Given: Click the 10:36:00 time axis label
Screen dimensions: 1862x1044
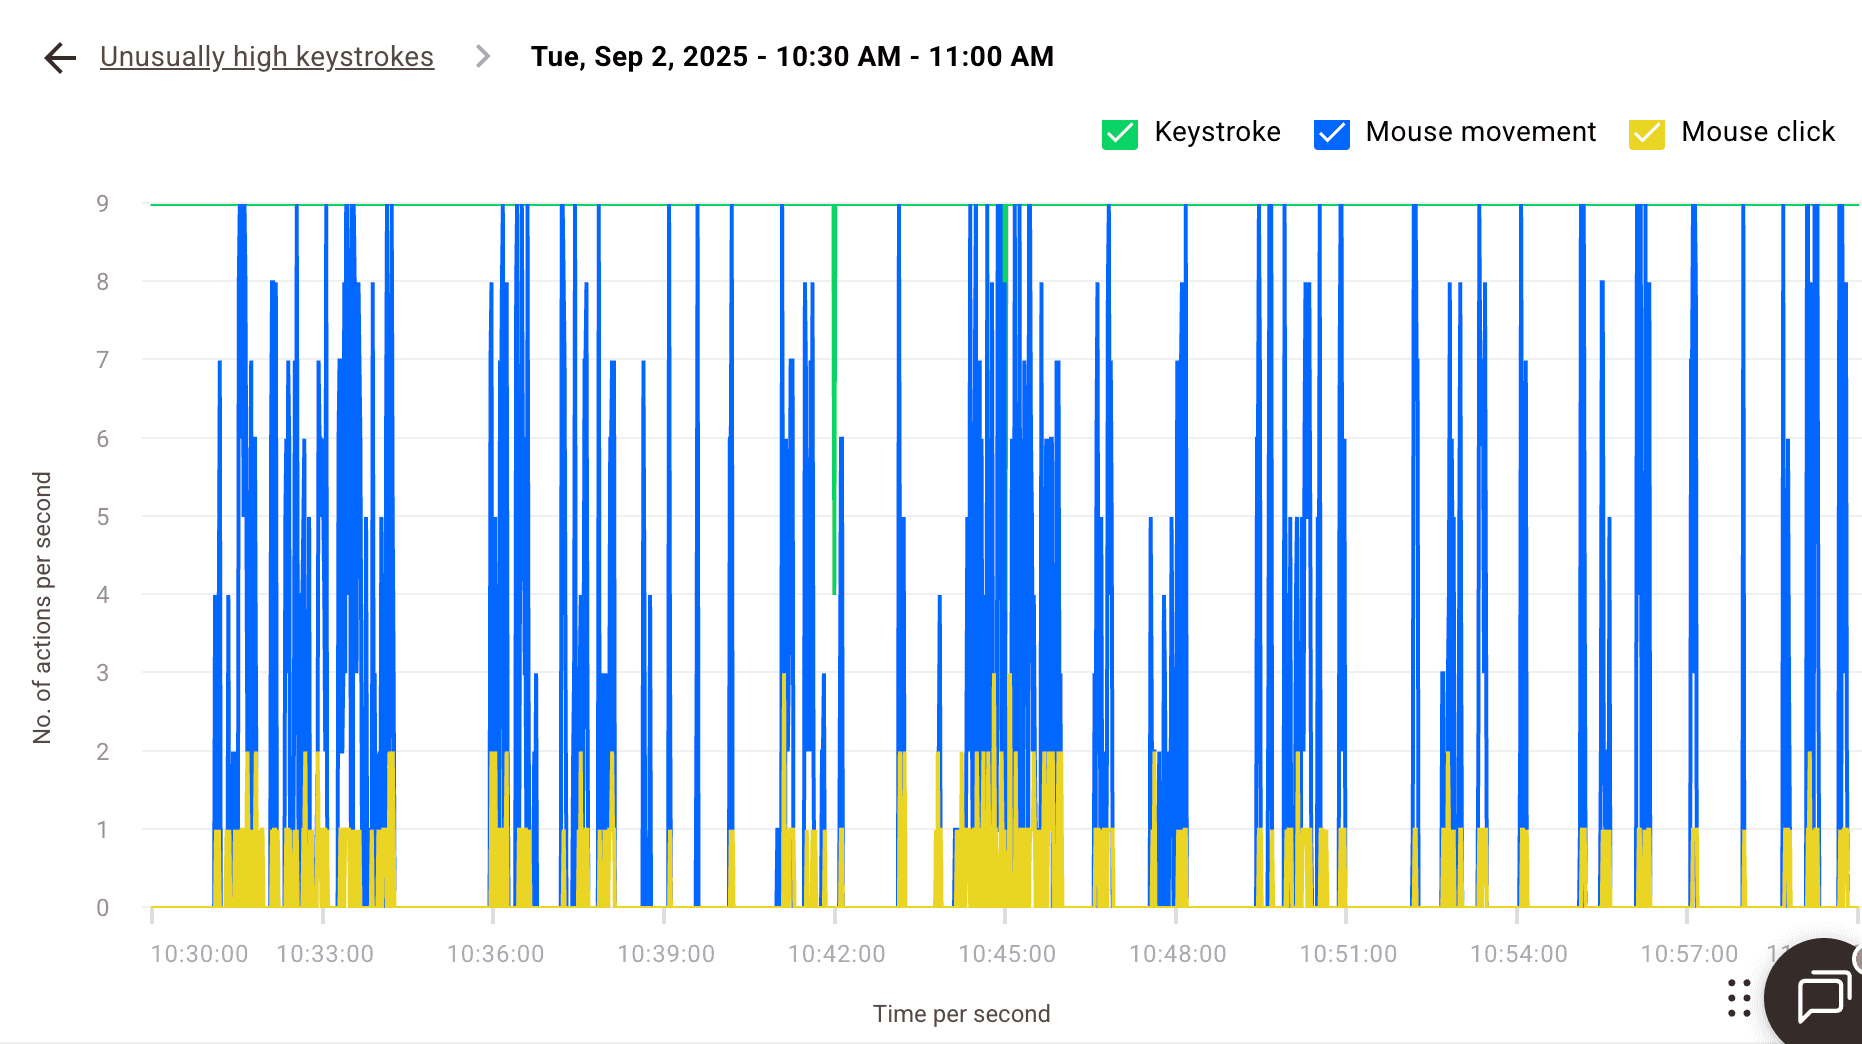Looking at the screenshot, I should pos(496,954).
